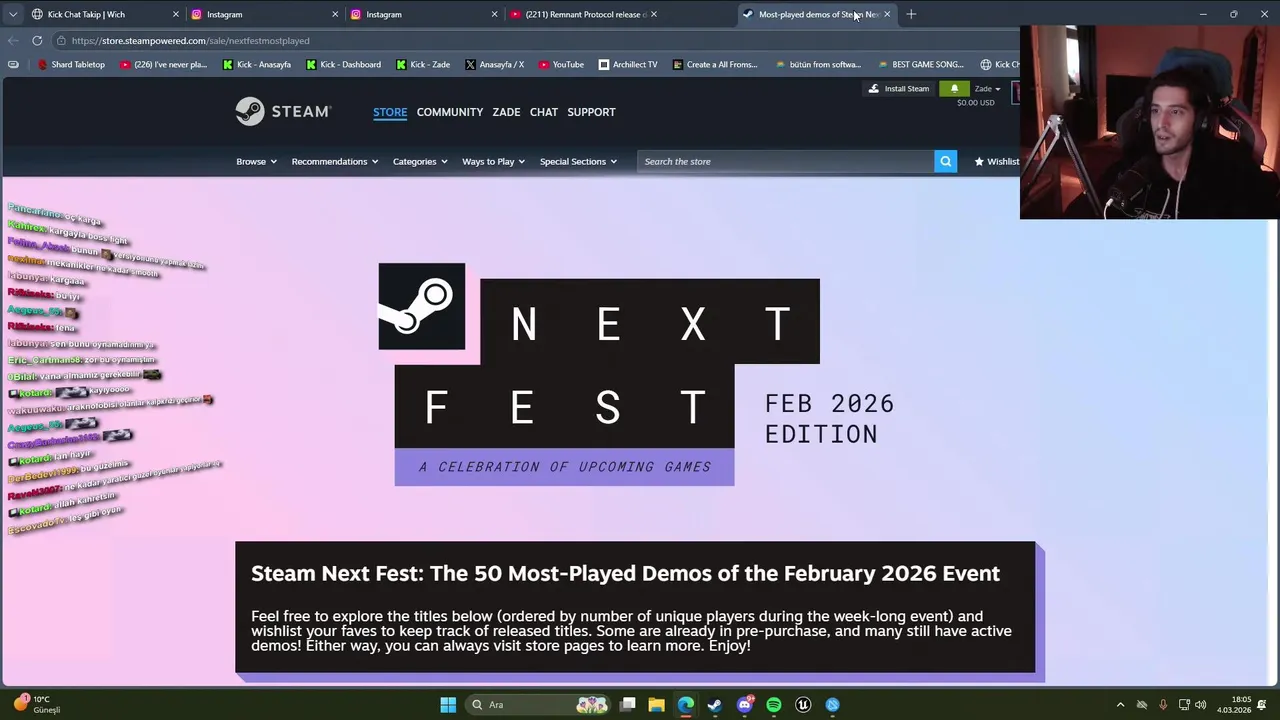Open the Wishlist link

click(x=997, y=161)
